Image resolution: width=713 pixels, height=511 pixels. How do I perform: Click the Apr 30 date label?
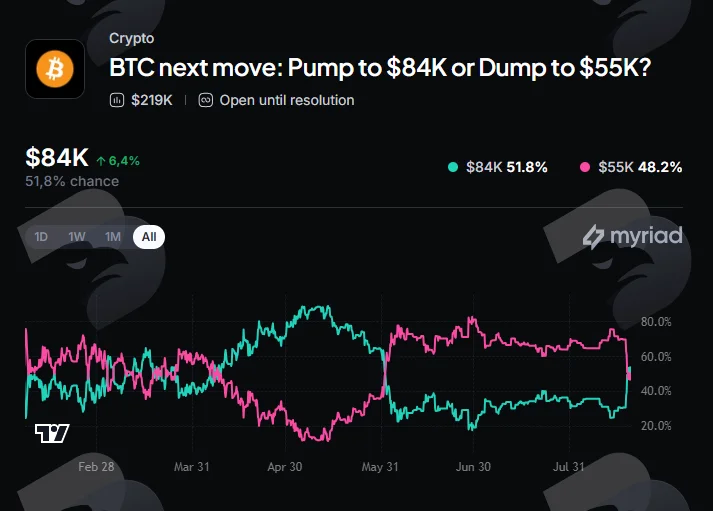click(285, 467)
